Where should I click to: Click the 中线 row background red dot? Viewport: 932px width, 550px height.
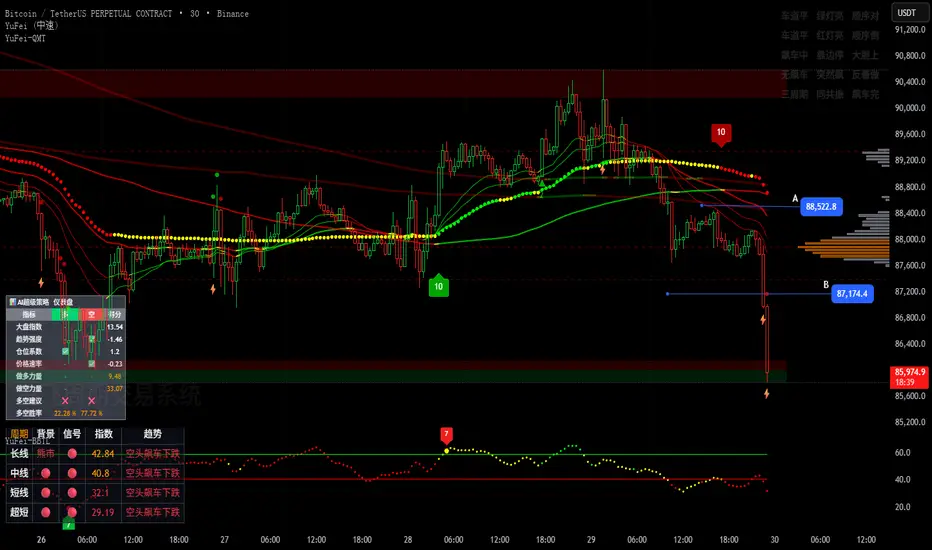[x=46, y=473]
